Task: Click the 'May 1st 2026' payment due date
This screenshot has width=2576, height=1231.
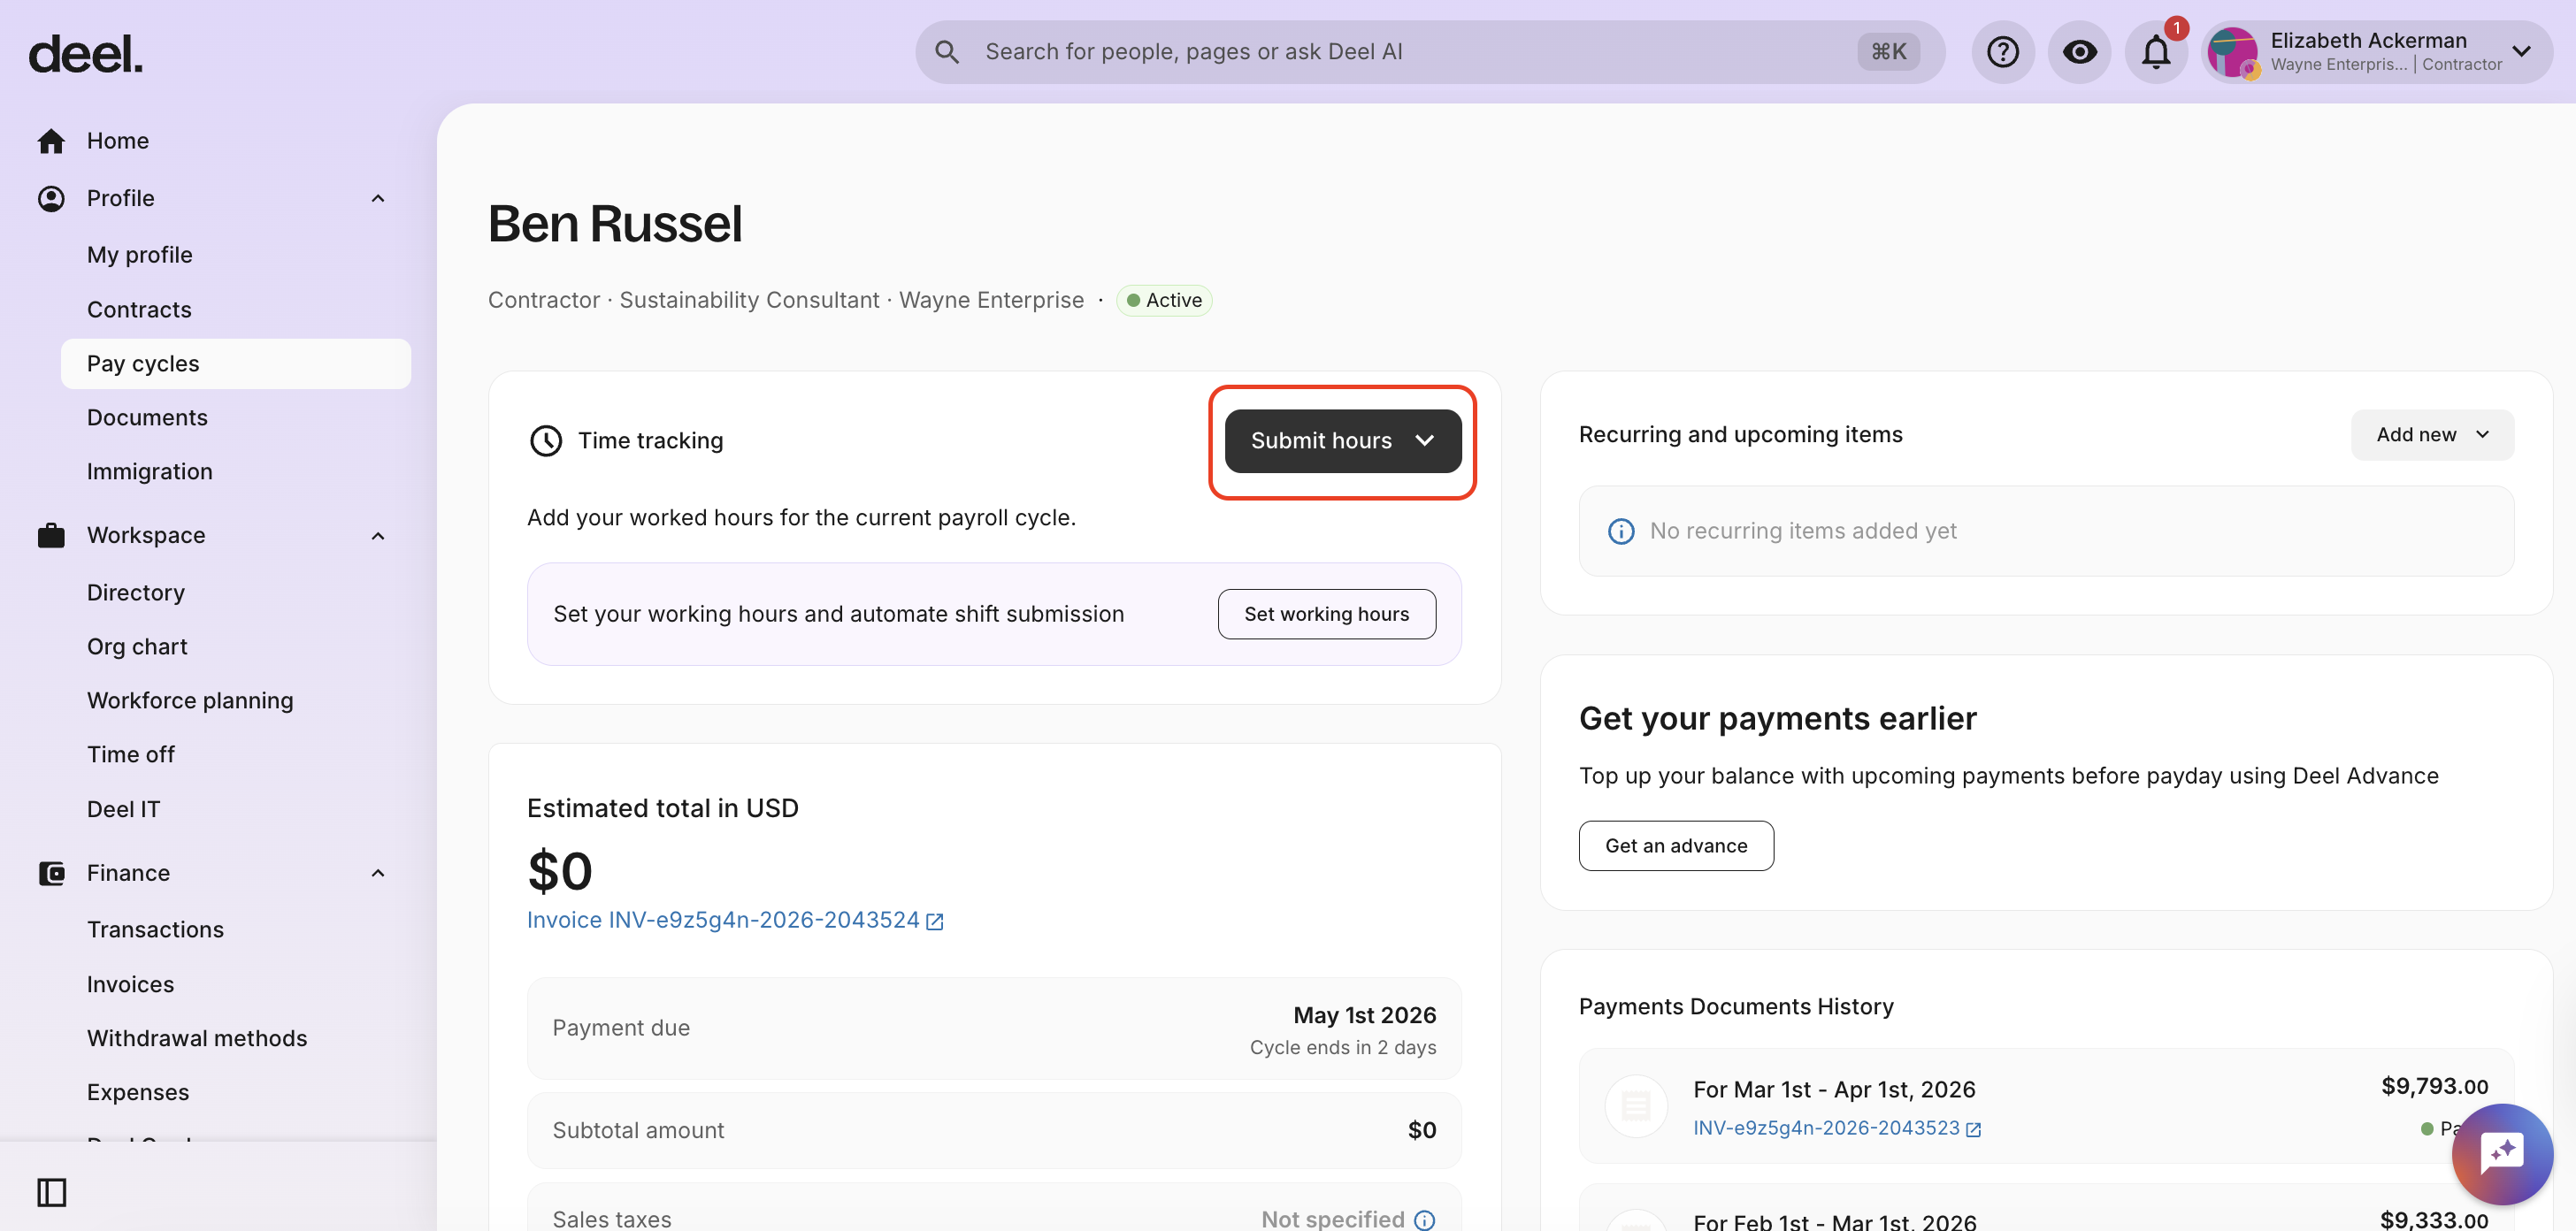Action: [1364, 1016]
